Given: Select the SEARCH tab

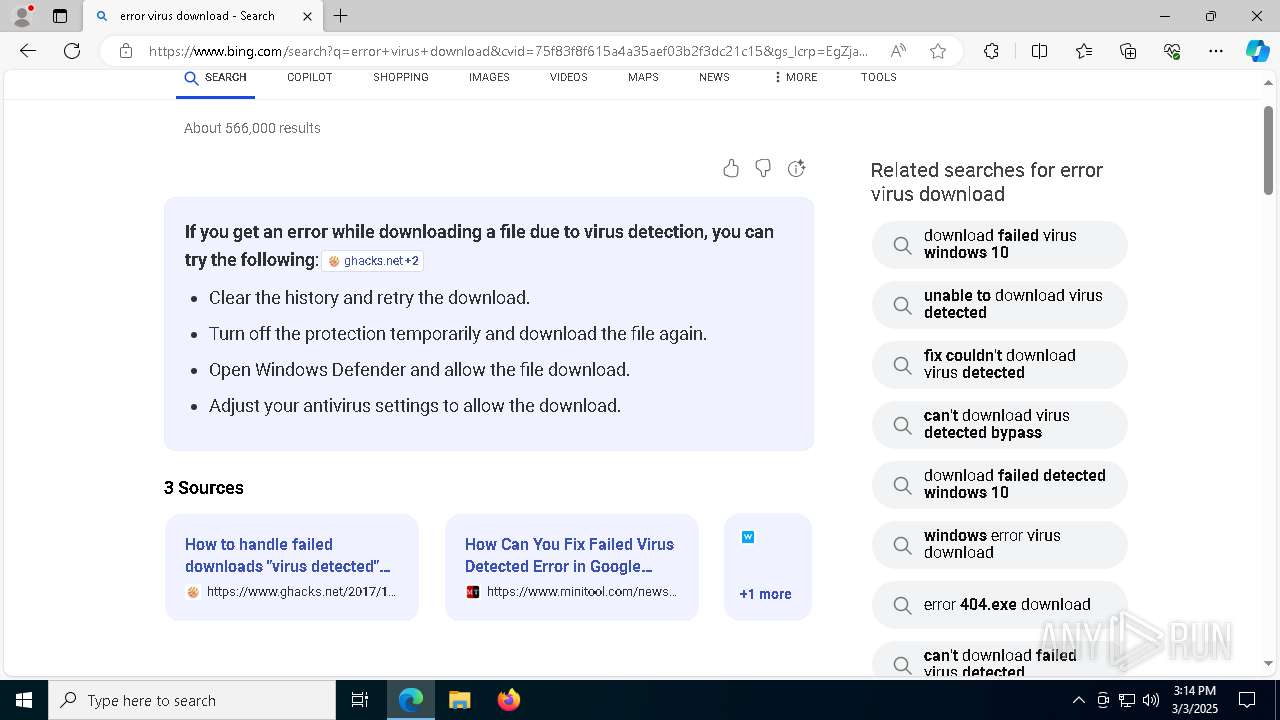Looking at the screenshot, I should [x=215, y=77].
